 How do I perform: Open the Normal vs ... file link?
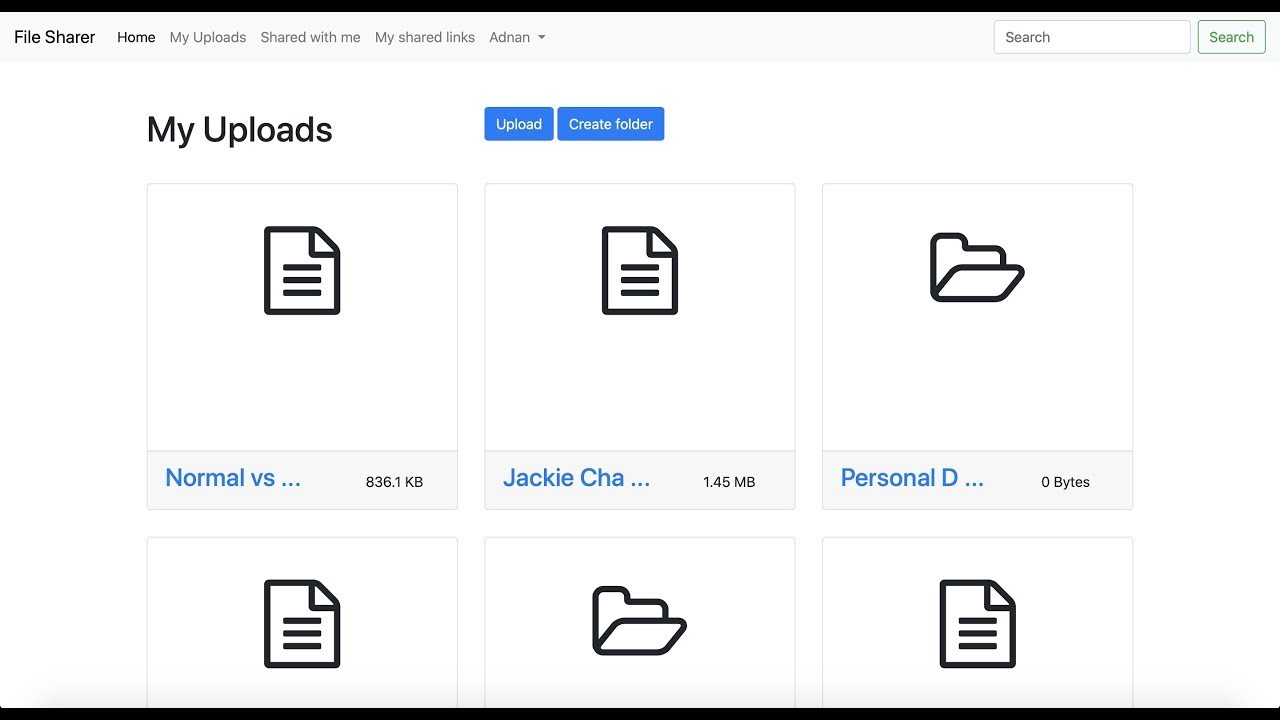coord(233,478)
